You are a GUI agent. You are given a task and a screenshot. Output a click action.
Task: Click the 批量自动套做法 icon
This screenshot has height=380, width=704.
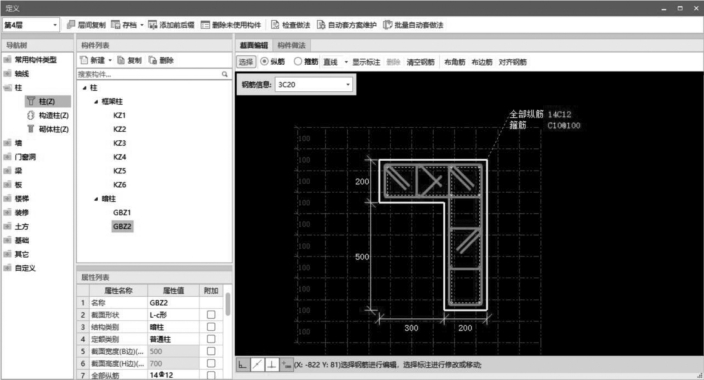[x=387, y=25]
